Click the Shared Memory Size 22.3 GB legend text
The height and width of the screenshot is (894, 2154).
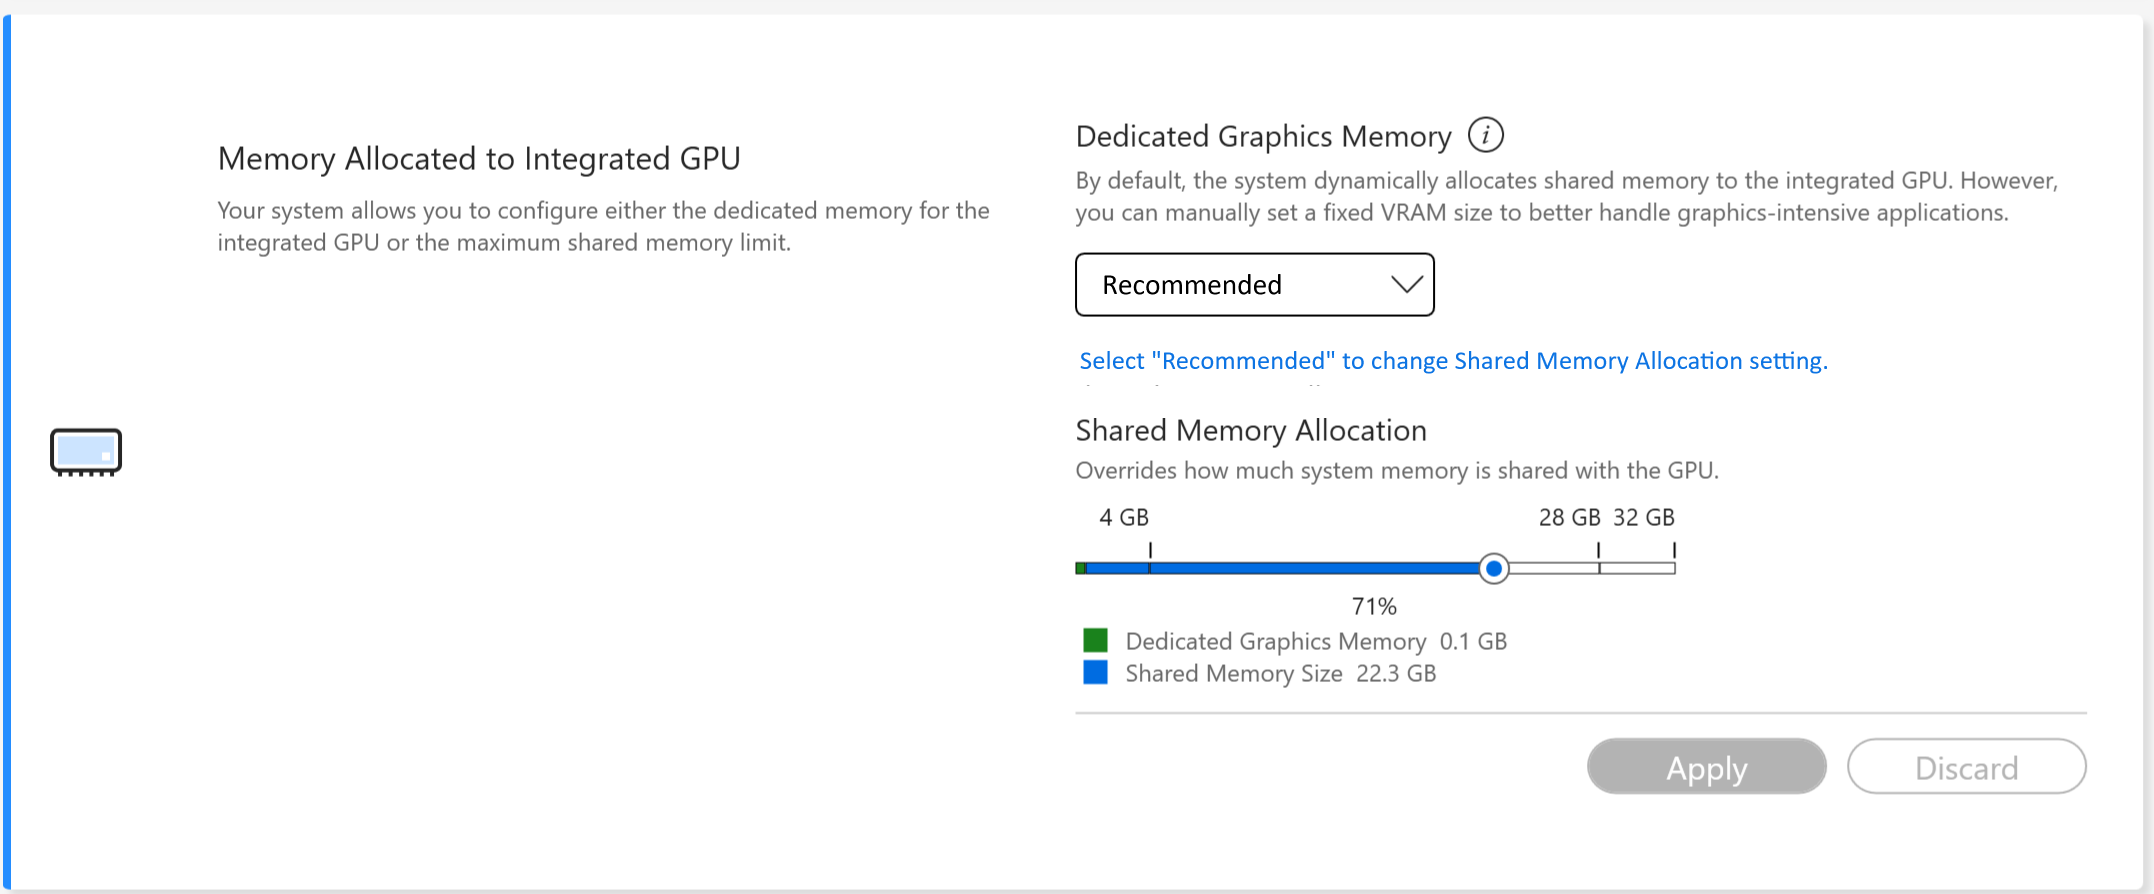click(1280, 674)
